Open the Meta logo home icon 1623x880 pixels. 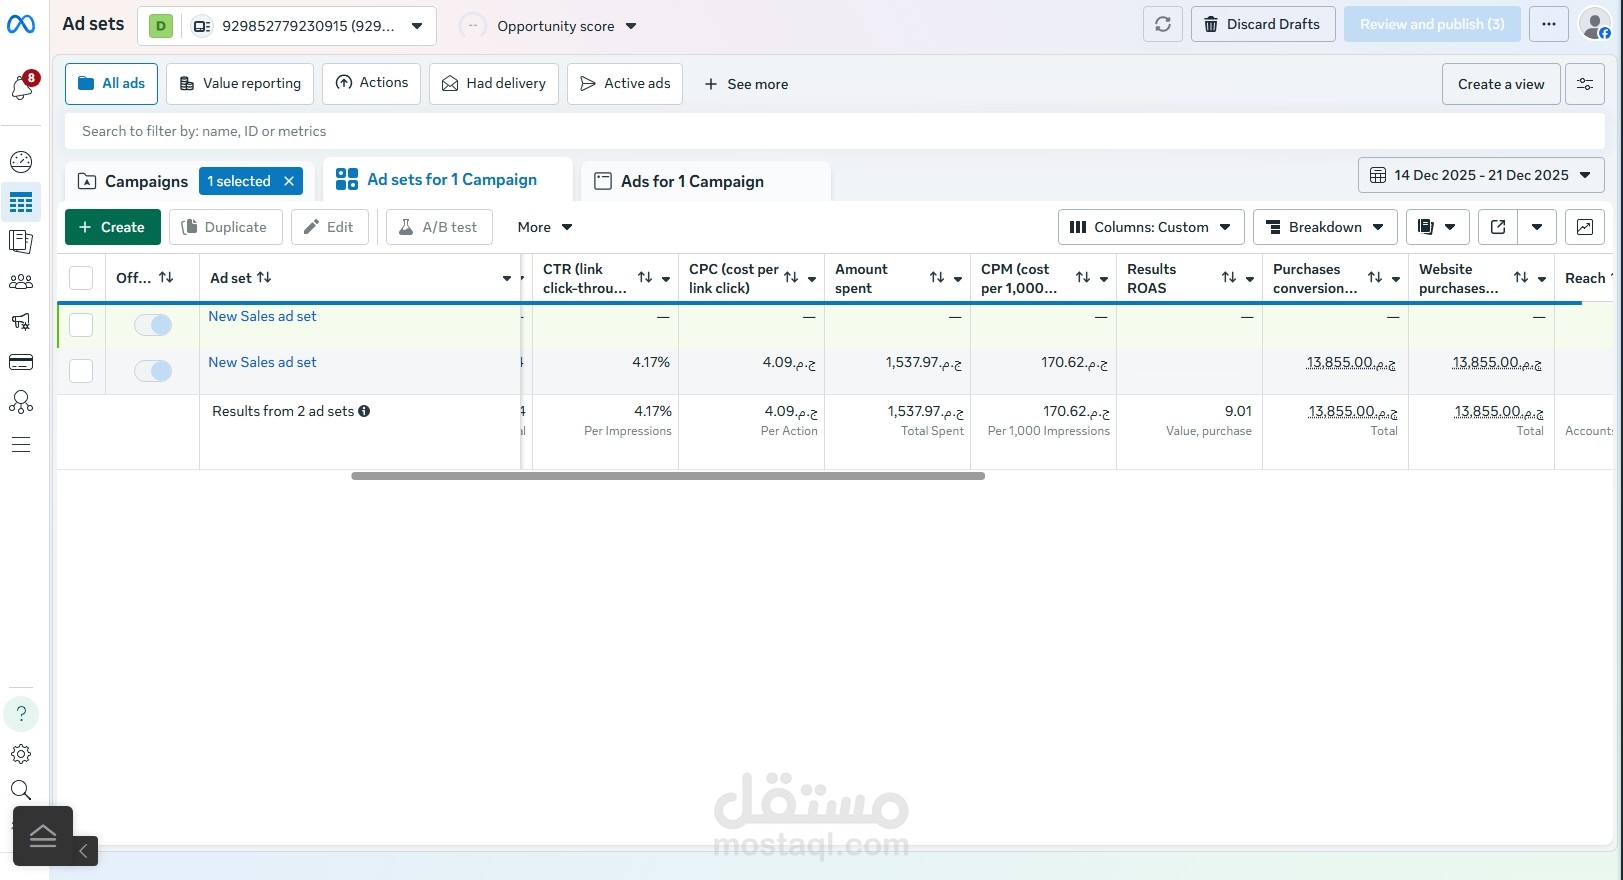(x=21, y=24)
